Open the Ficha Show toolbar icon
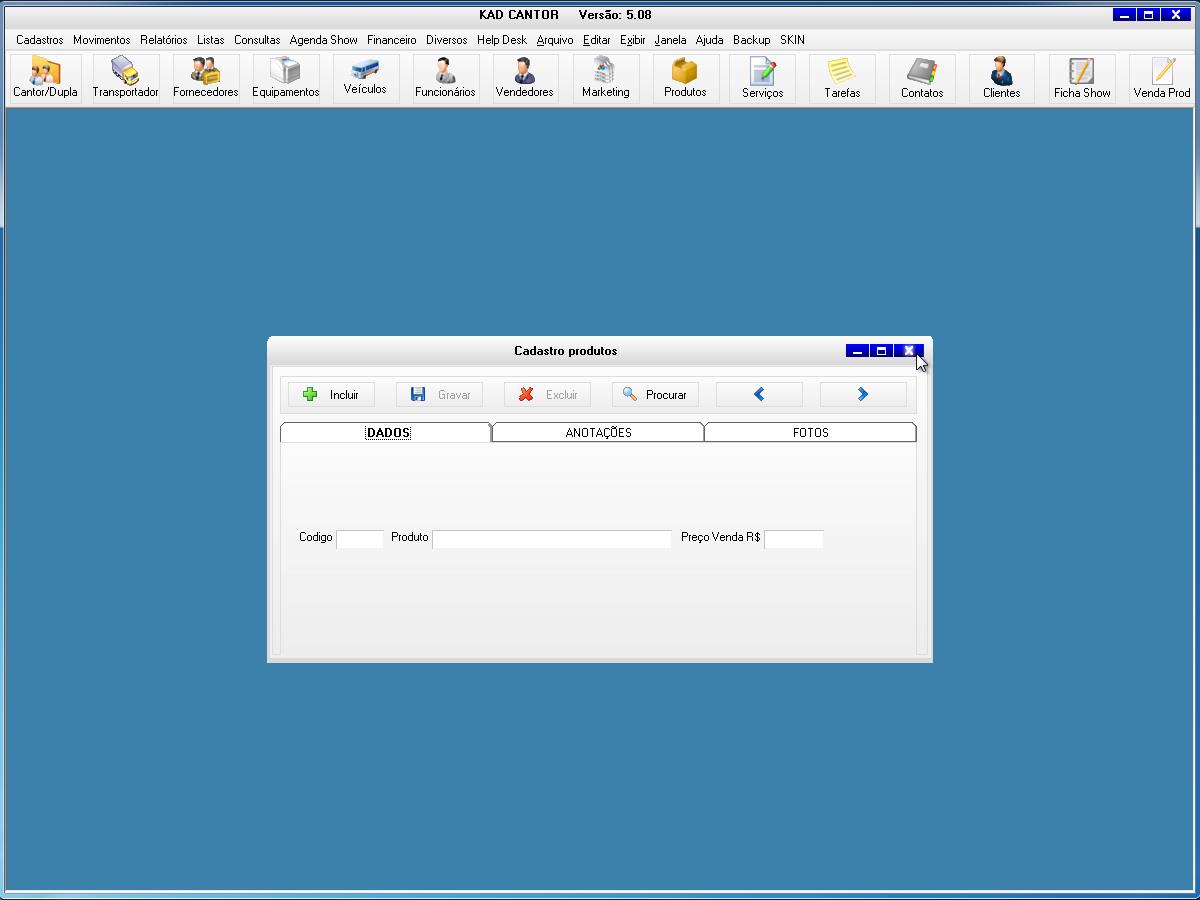 pos(1082,78)
